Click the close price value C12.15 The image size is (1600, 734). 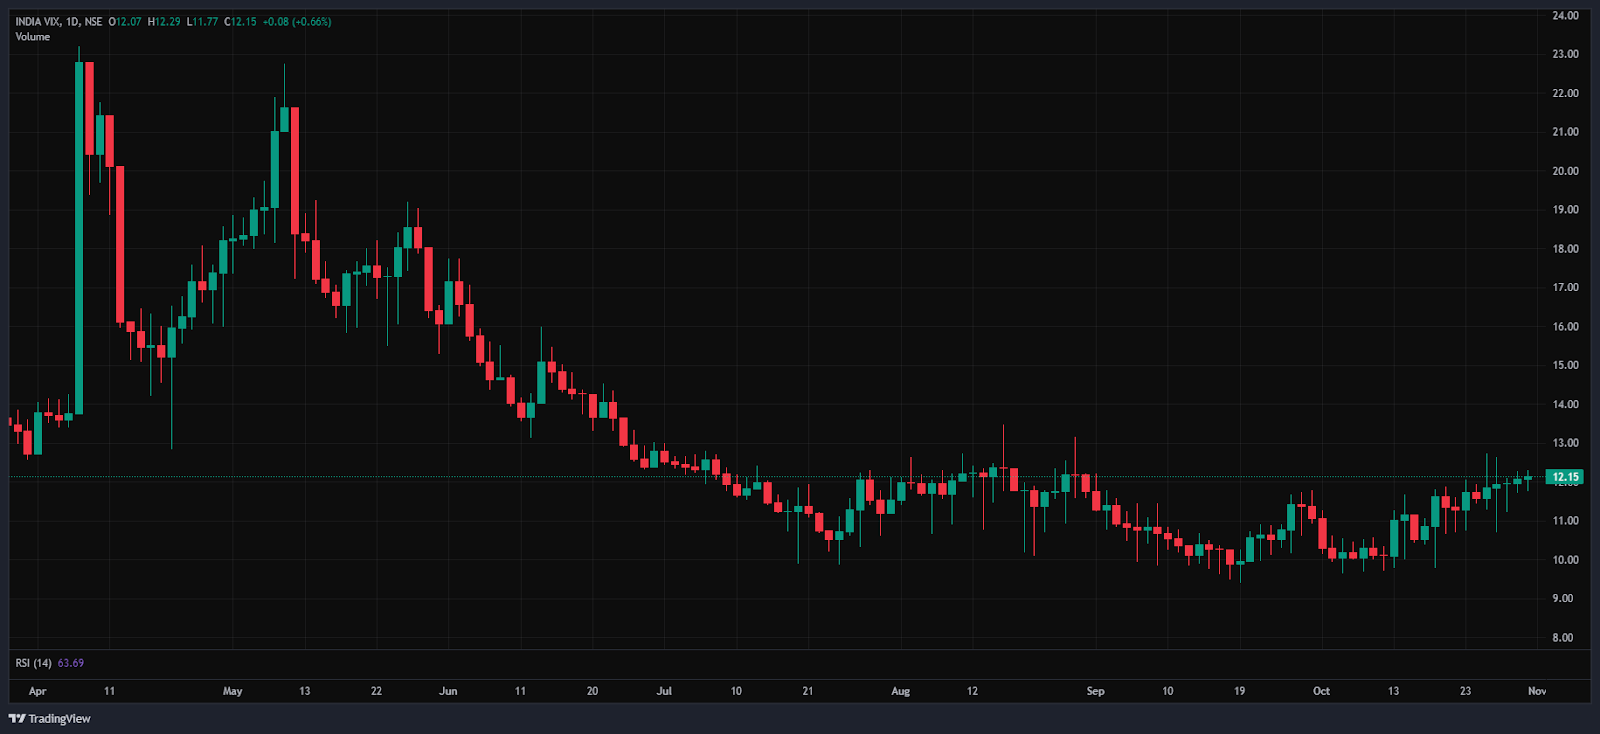(x=240, y=22)
